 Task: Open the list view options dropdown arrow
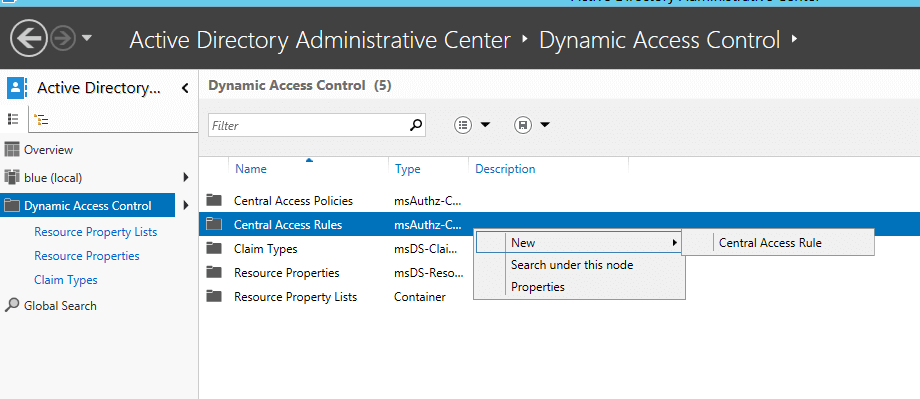point(485,125)
